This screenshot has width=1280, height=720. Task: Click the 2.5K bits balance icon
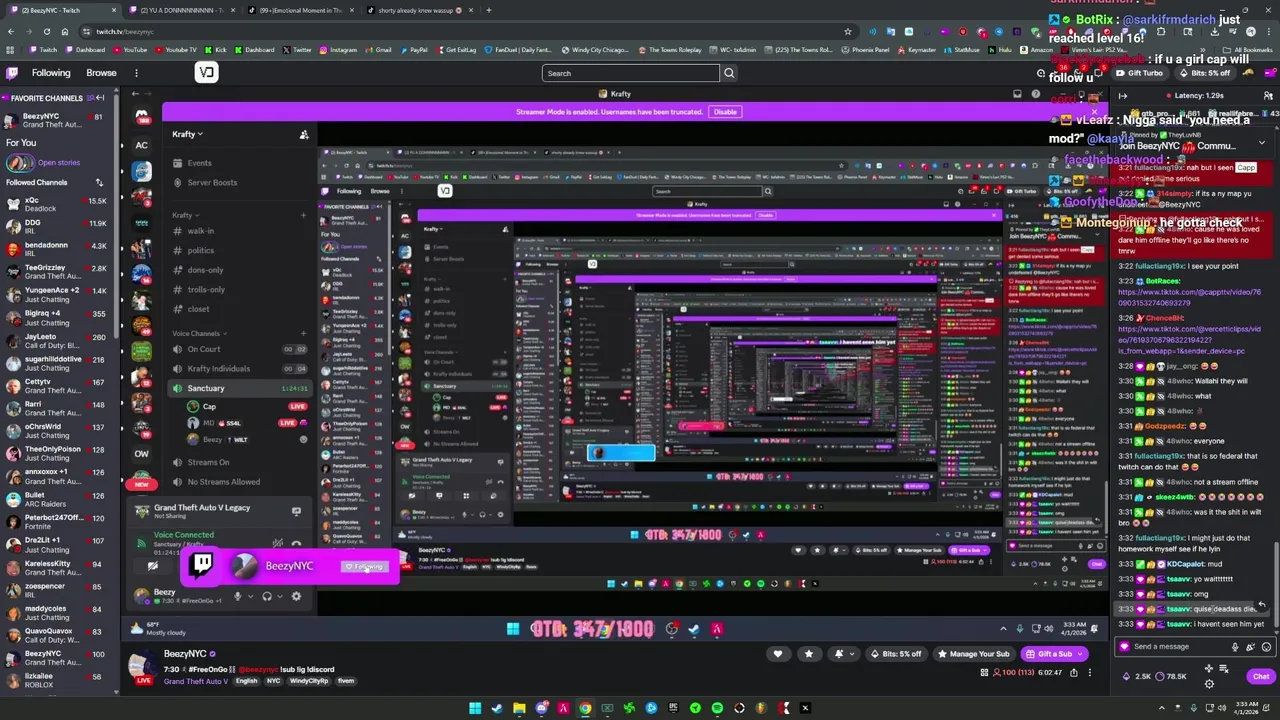click(1126, 676)
